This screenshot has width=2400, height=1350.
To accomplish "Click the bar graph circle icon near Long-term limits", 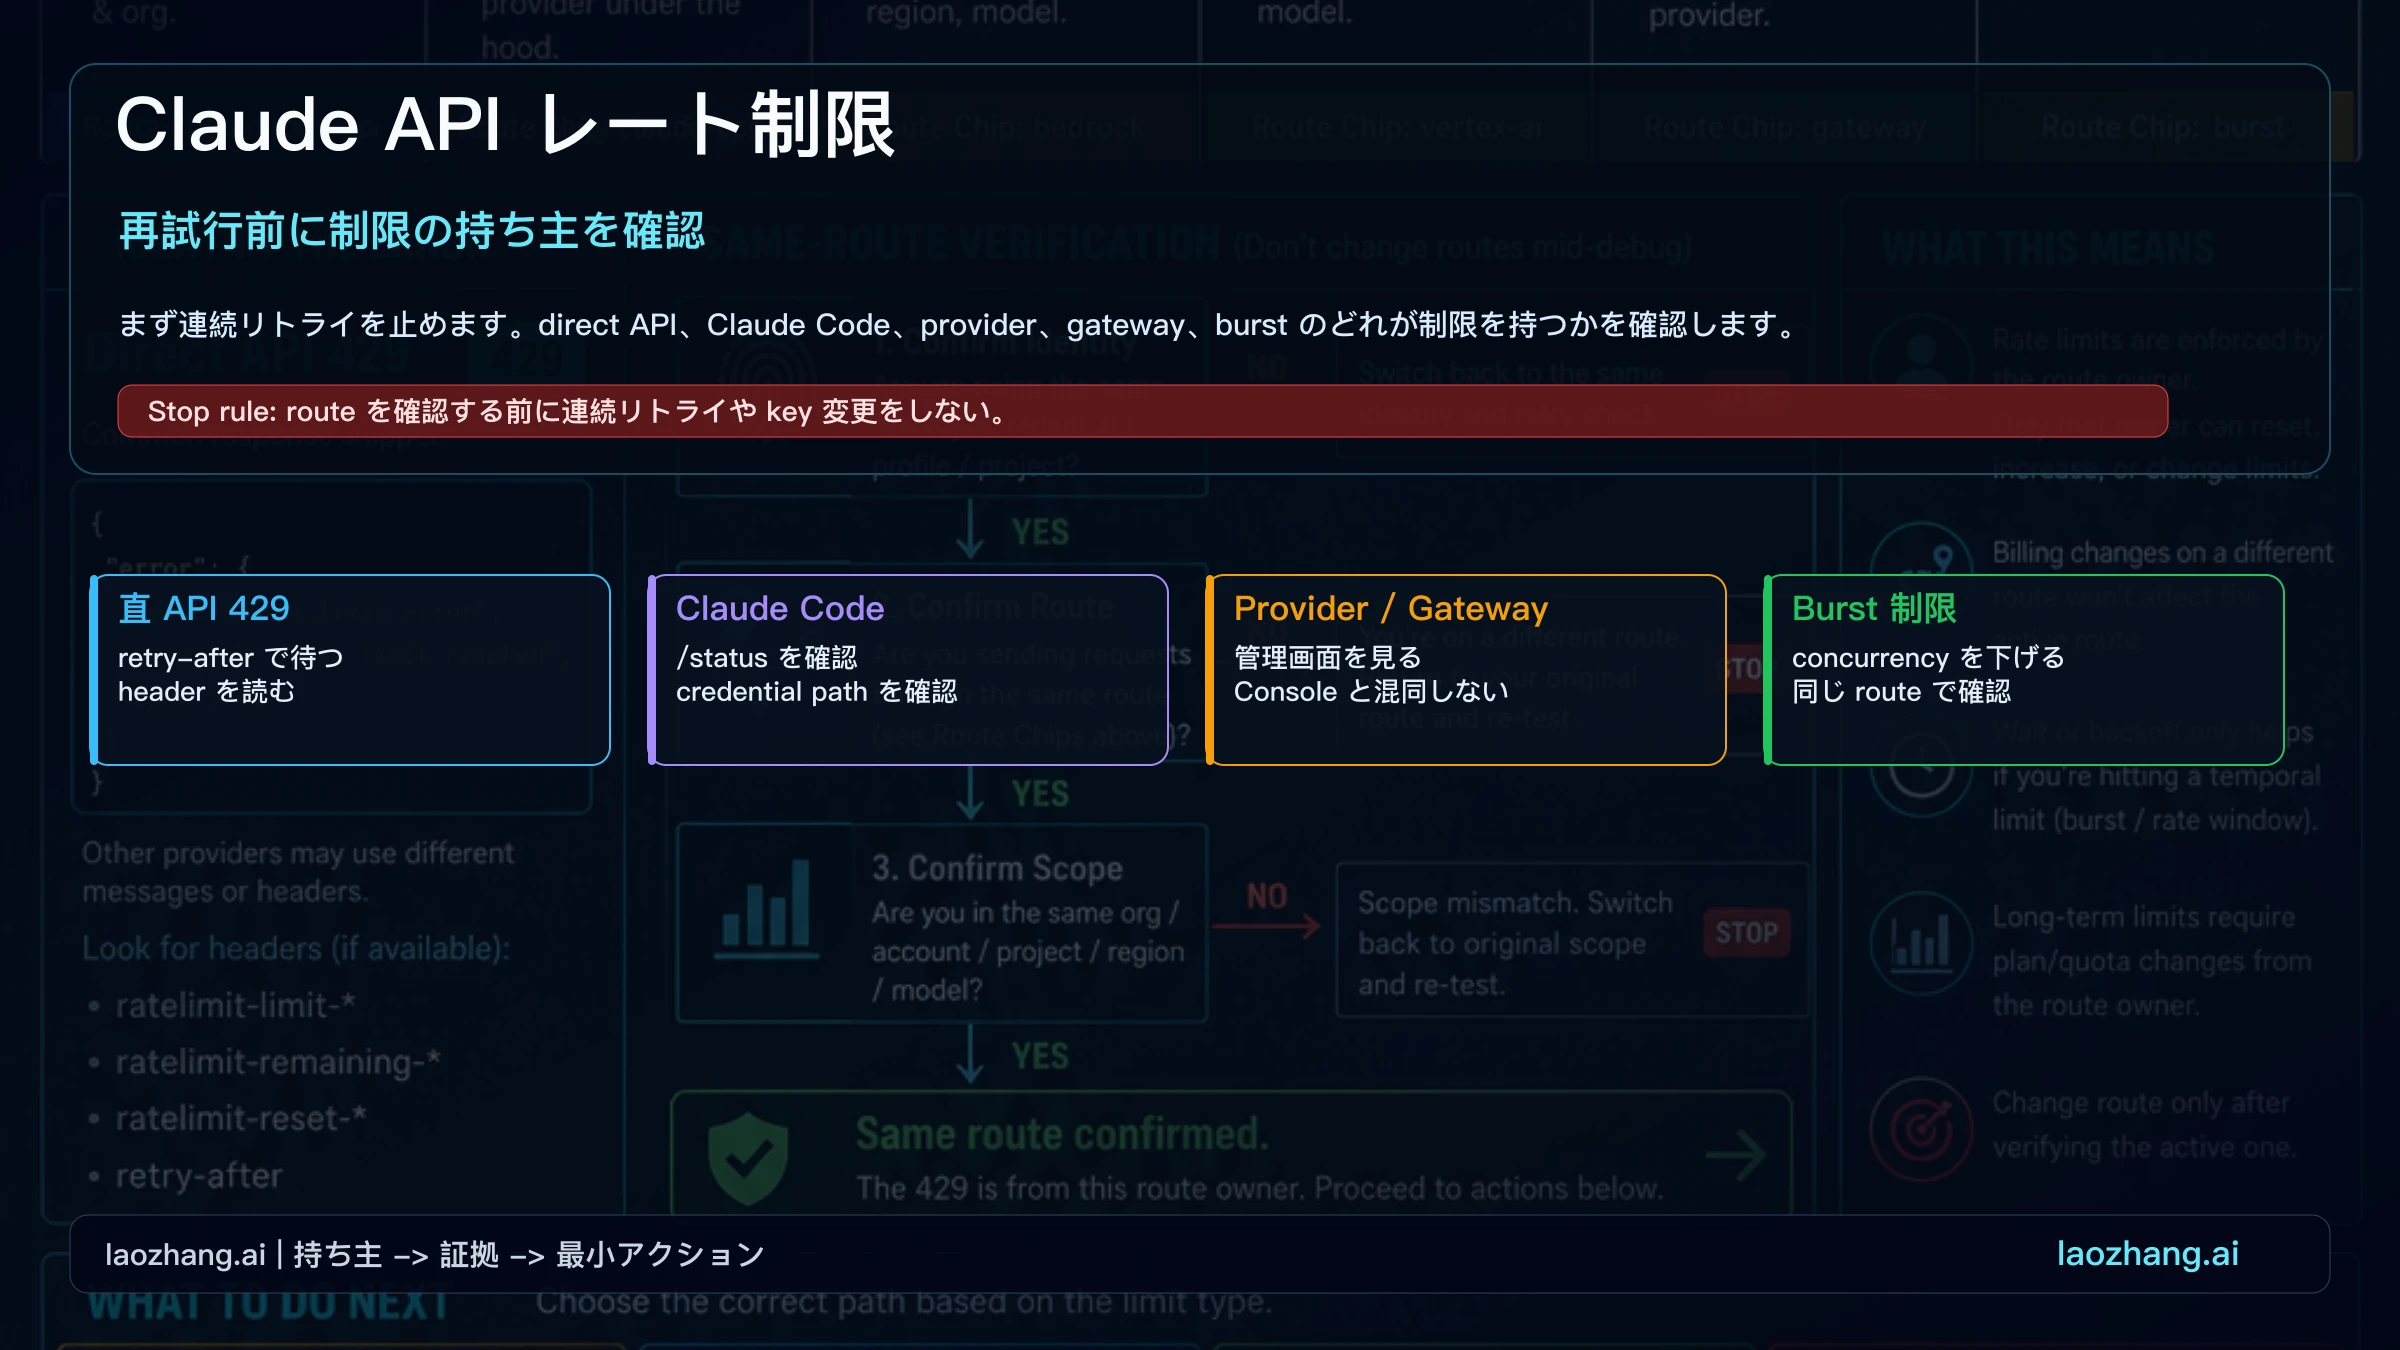I will click(x=1921, y=942).
